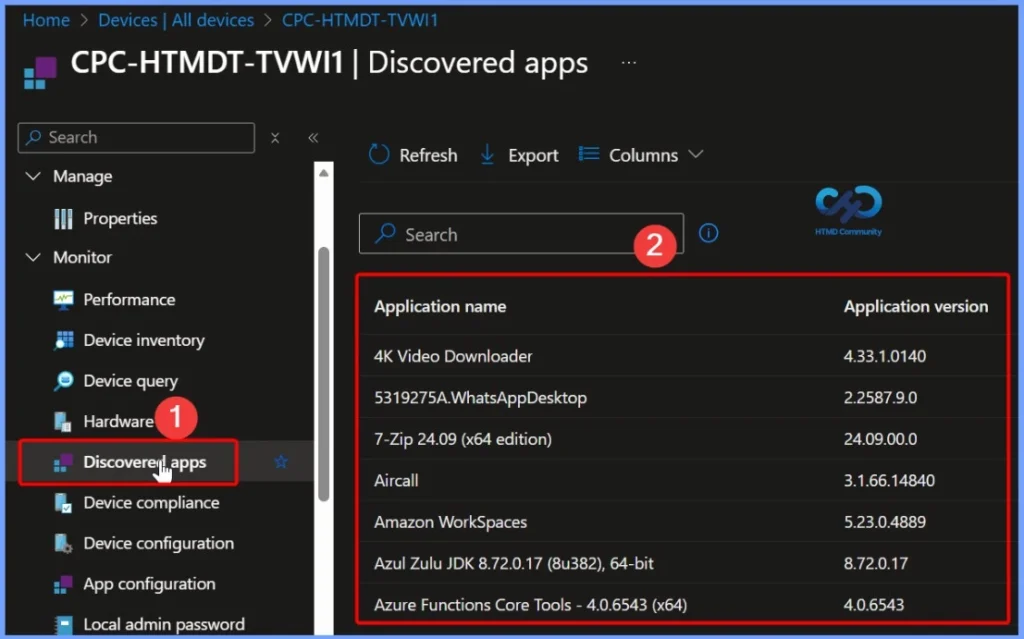Navigate to Devices | All devices breadcrumb

point(176,19)
